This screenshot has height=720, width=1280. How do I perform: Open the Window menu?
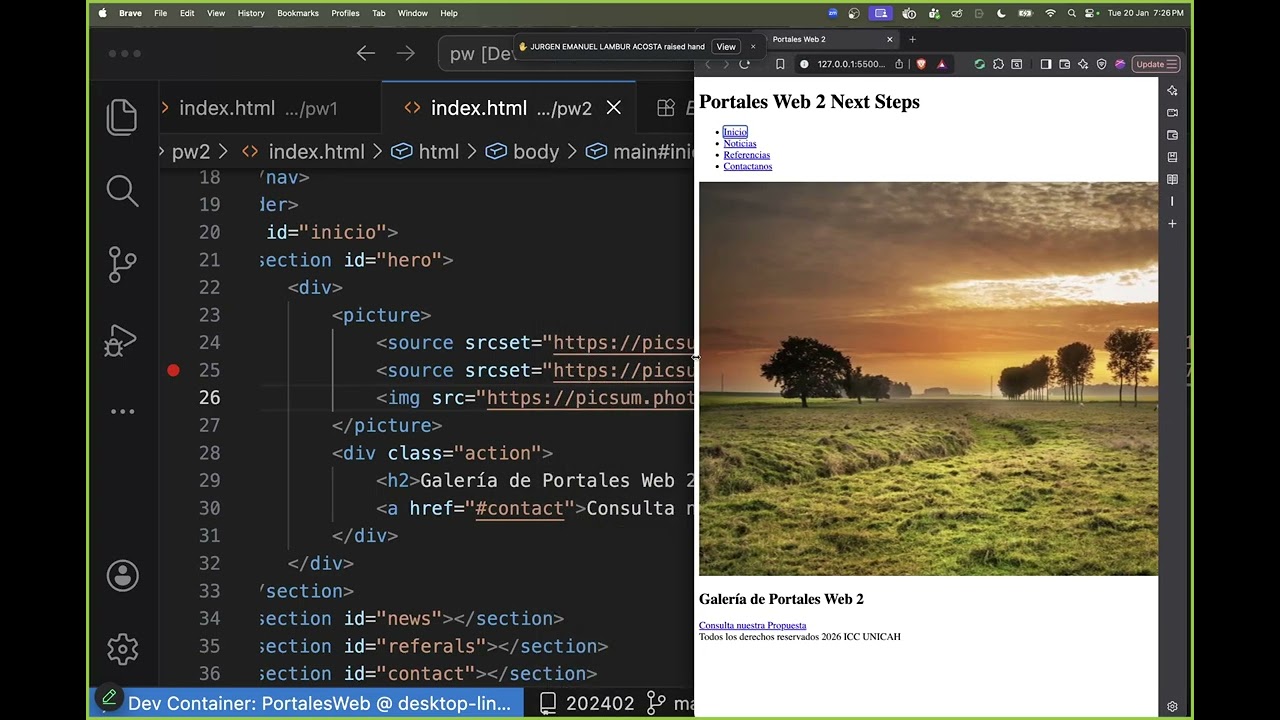tap(413, 13)
